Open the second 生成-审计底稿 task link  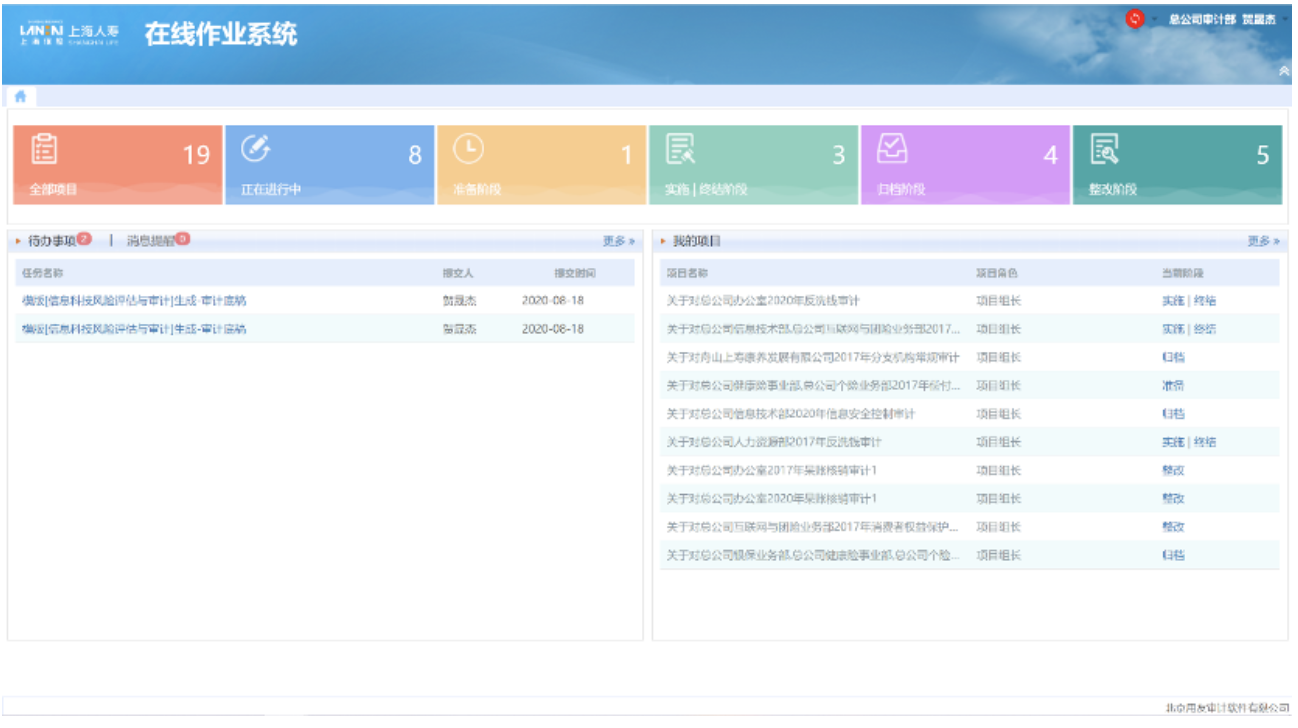click(x=134, y=329)
